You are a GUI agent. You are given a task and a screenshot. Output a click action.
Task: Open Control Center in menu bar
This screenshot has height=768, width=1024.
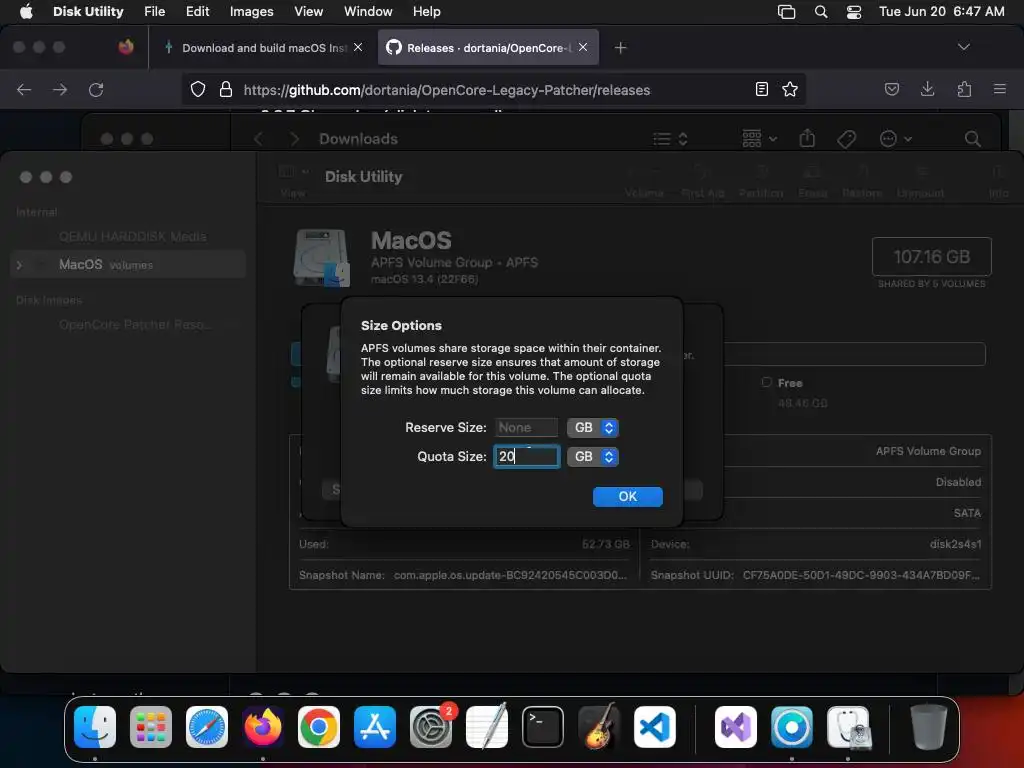pos(854,12)
